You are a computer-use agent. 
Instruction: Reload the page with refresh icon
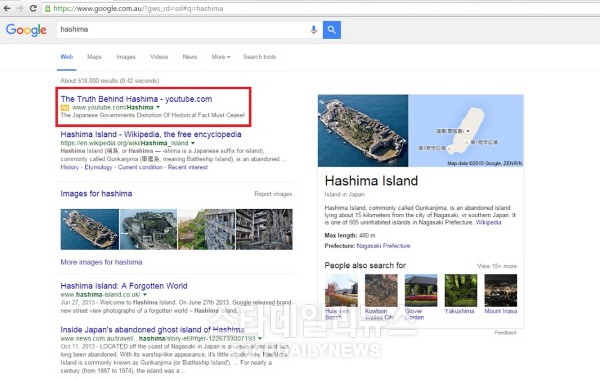[33, 8]
